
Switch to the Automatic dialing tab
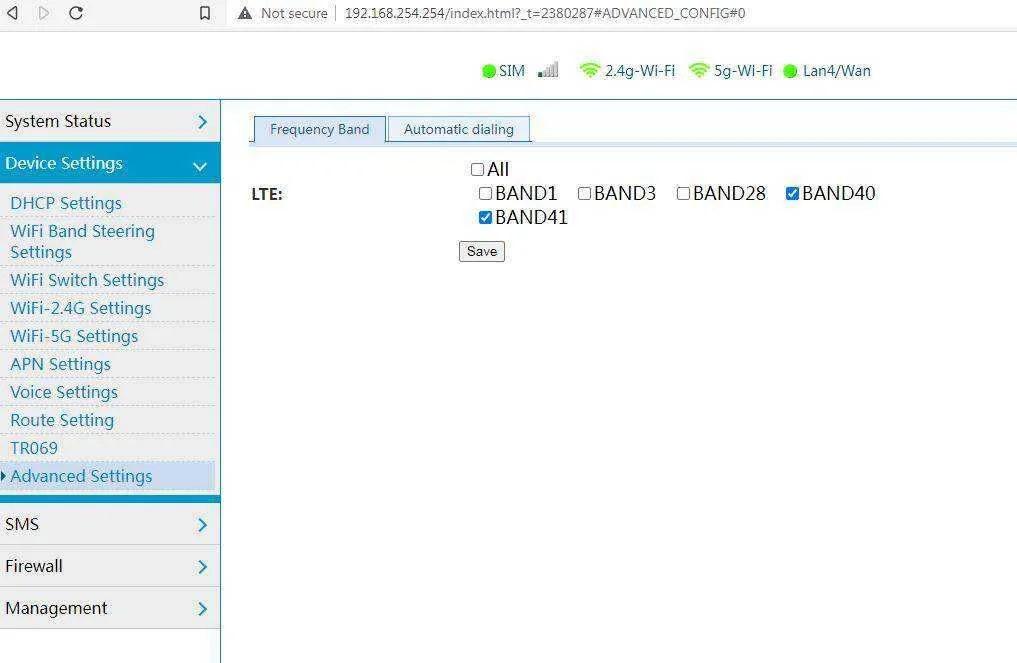point(459,129)
